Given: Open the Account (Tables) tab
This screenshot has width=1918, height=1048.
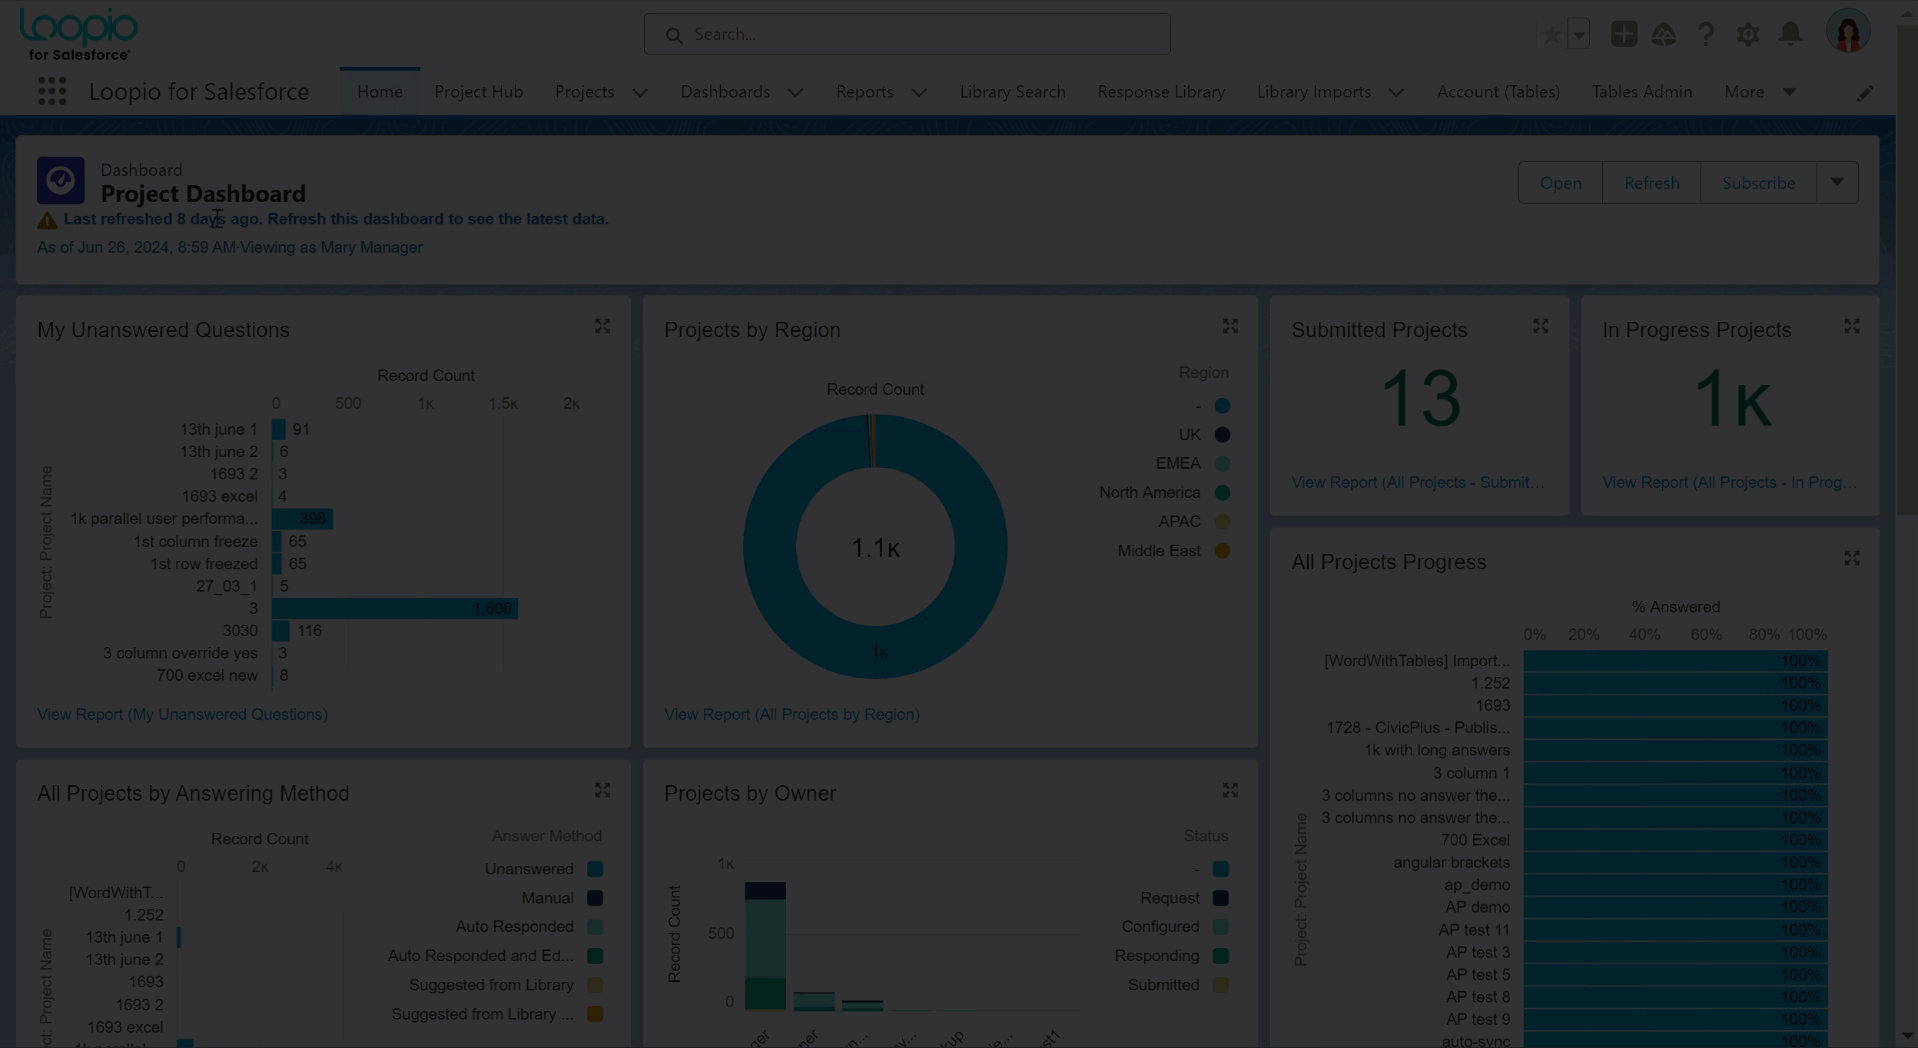Looking at the screenshot, I should tap(1498, 92).
